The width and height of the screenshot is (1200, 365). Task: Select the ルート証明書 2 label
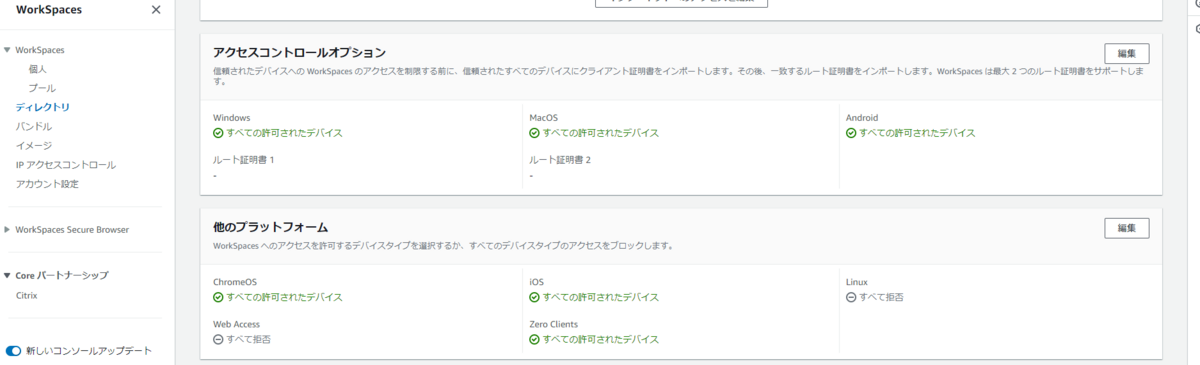(559, 160)
